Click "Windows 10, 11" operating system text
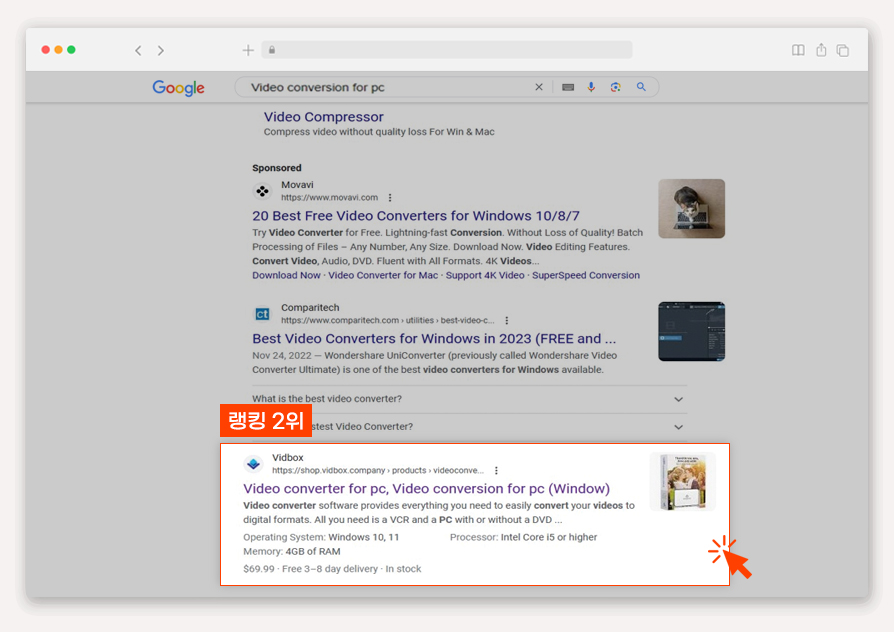 tap(364, 537)
